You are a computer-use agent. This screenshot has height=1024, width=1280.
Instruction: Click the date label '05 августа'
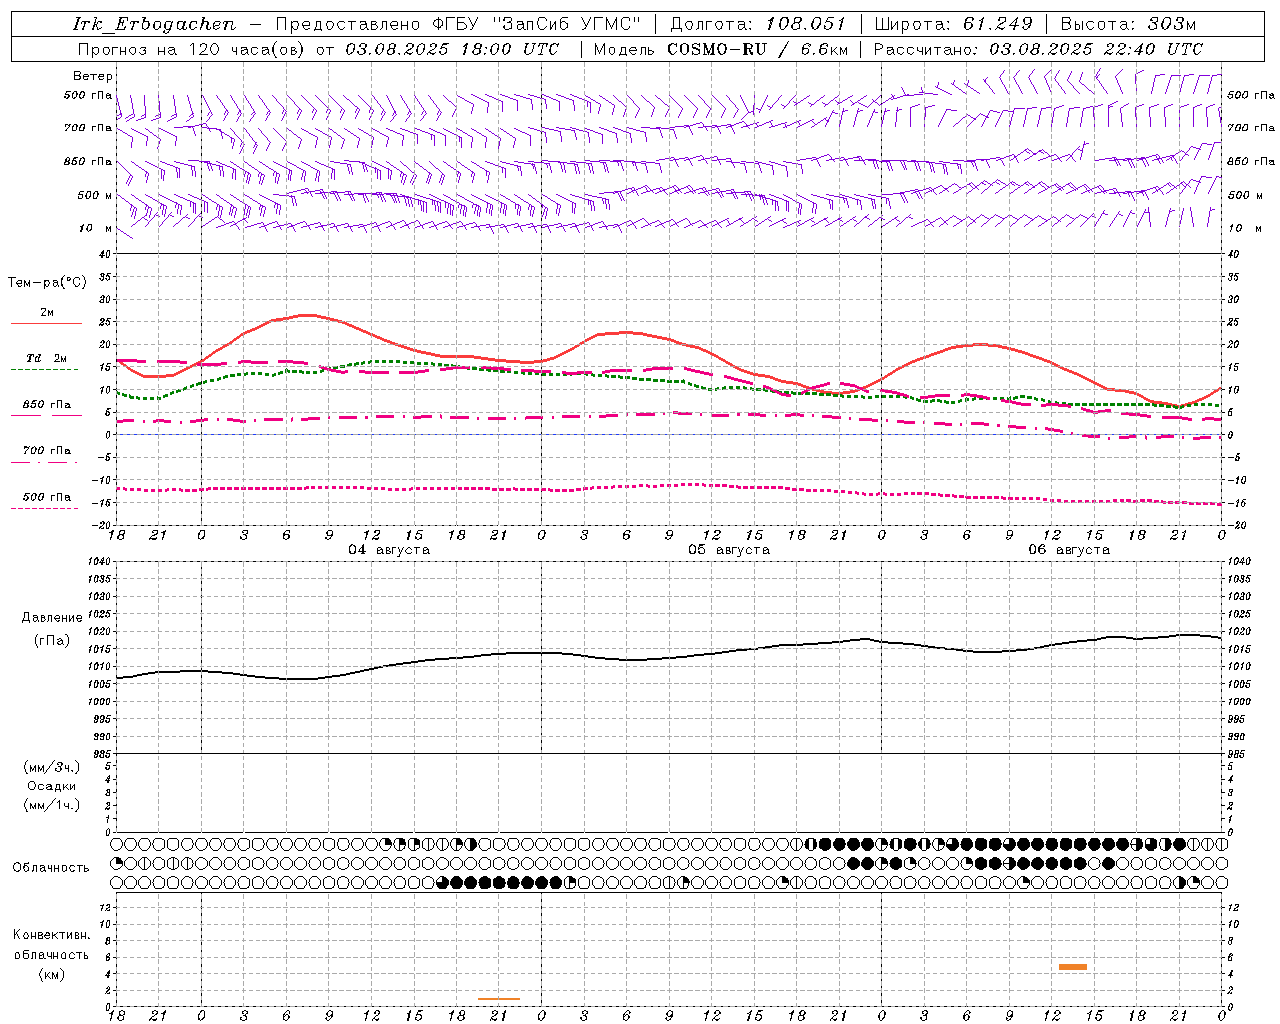click(729, 550)
